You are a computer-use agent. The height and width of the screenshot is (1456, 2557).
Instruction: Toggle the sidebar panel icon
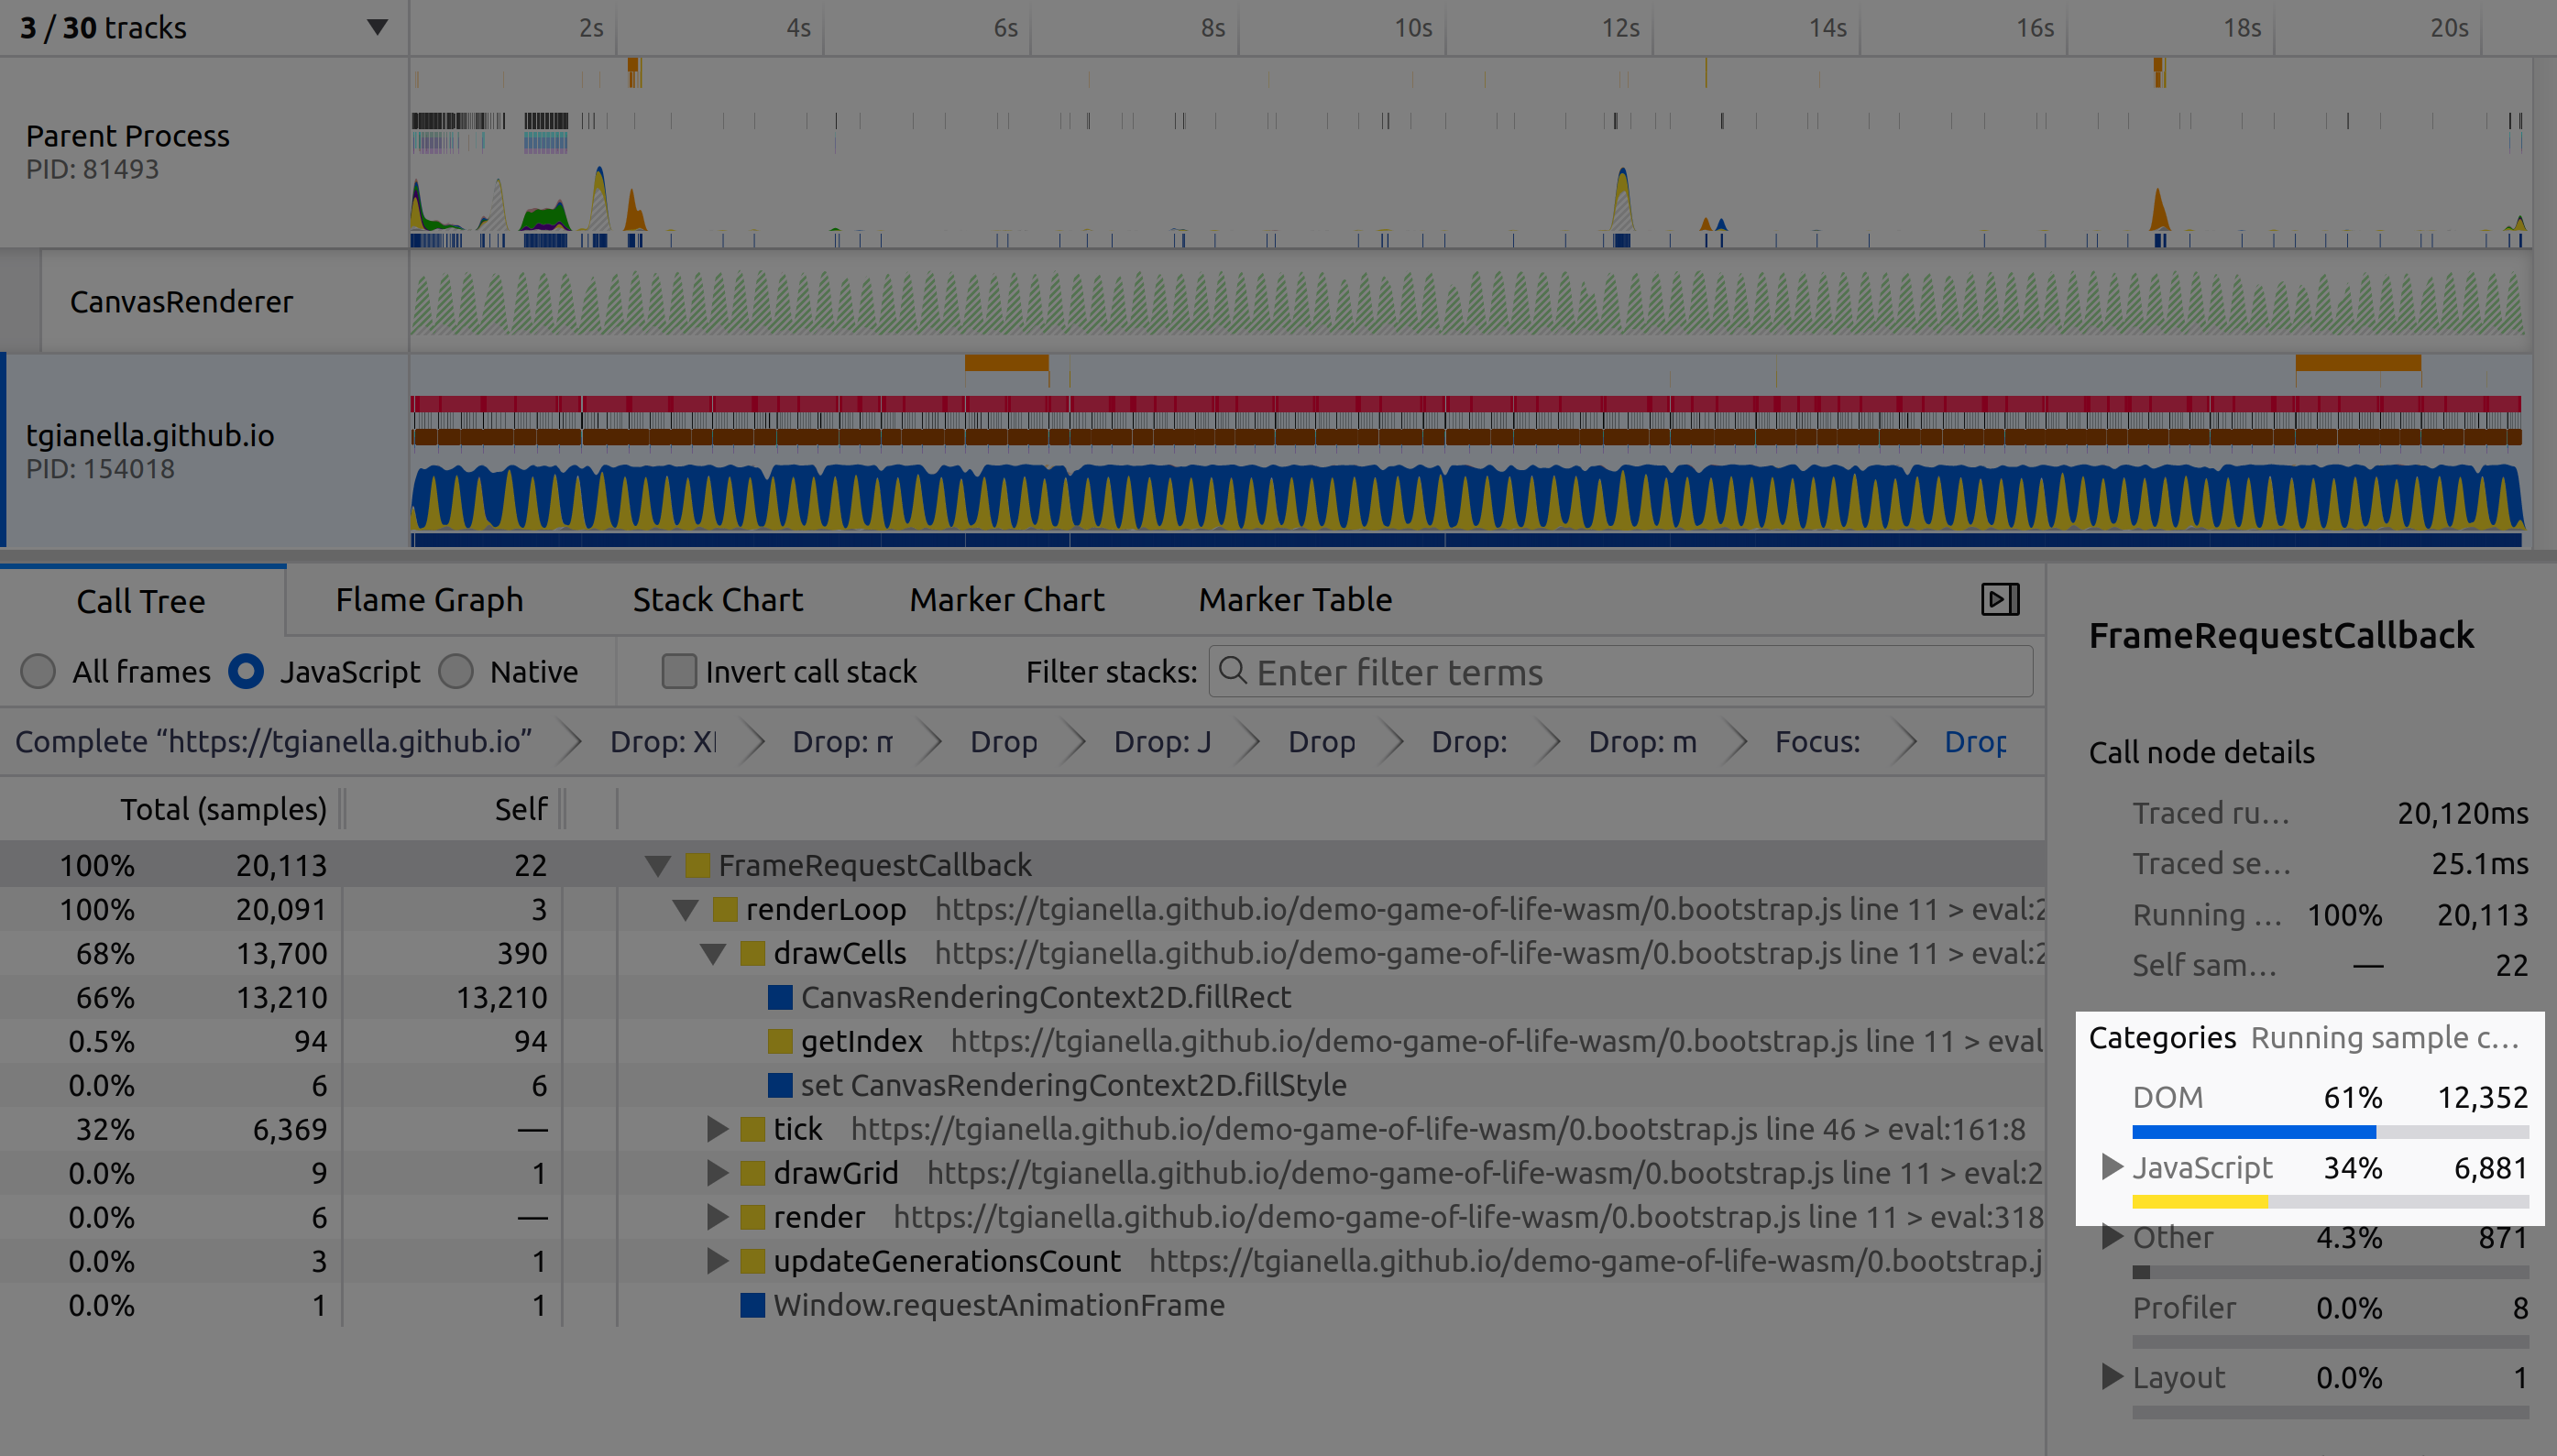2000,599
